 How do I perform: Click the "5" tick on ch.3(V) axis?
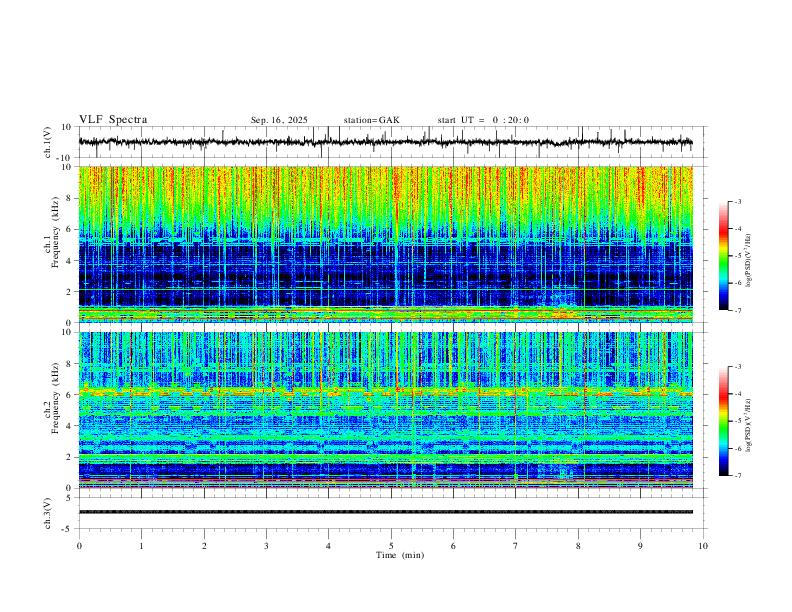pos(69,498)
